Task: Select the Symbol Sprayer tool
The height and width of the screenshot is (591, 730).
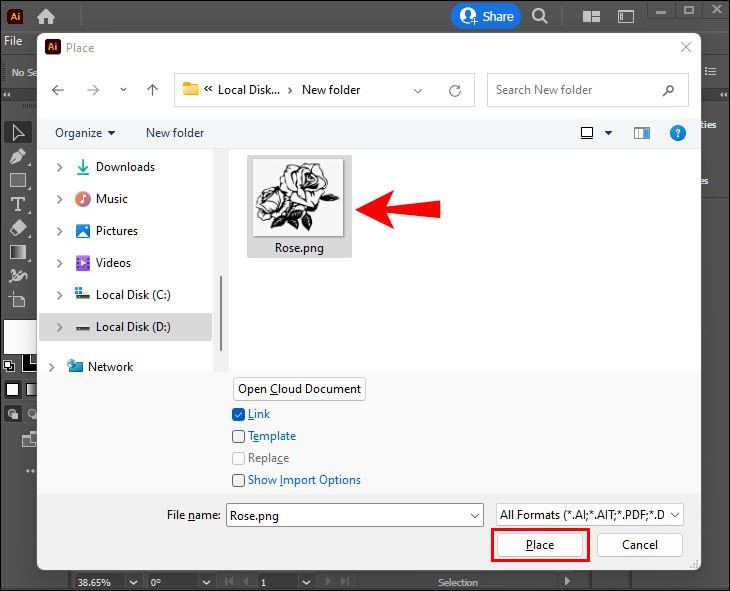Action: (18, 276)
